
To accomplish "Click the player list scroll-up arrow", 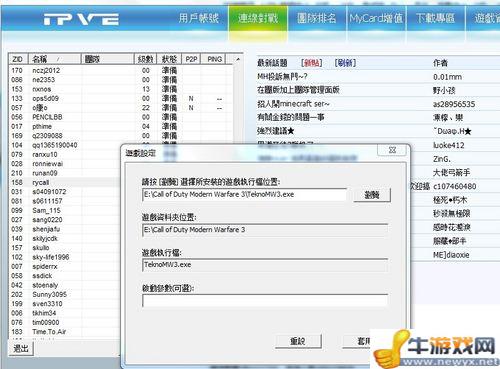I will pyautogui.click(x=238, y=60).
